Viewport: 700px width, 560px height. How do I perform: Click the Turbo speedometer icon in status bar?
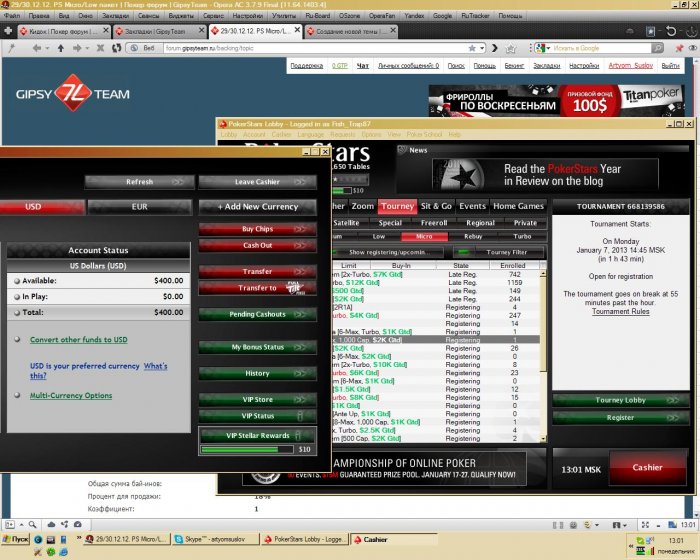[78, 525]
